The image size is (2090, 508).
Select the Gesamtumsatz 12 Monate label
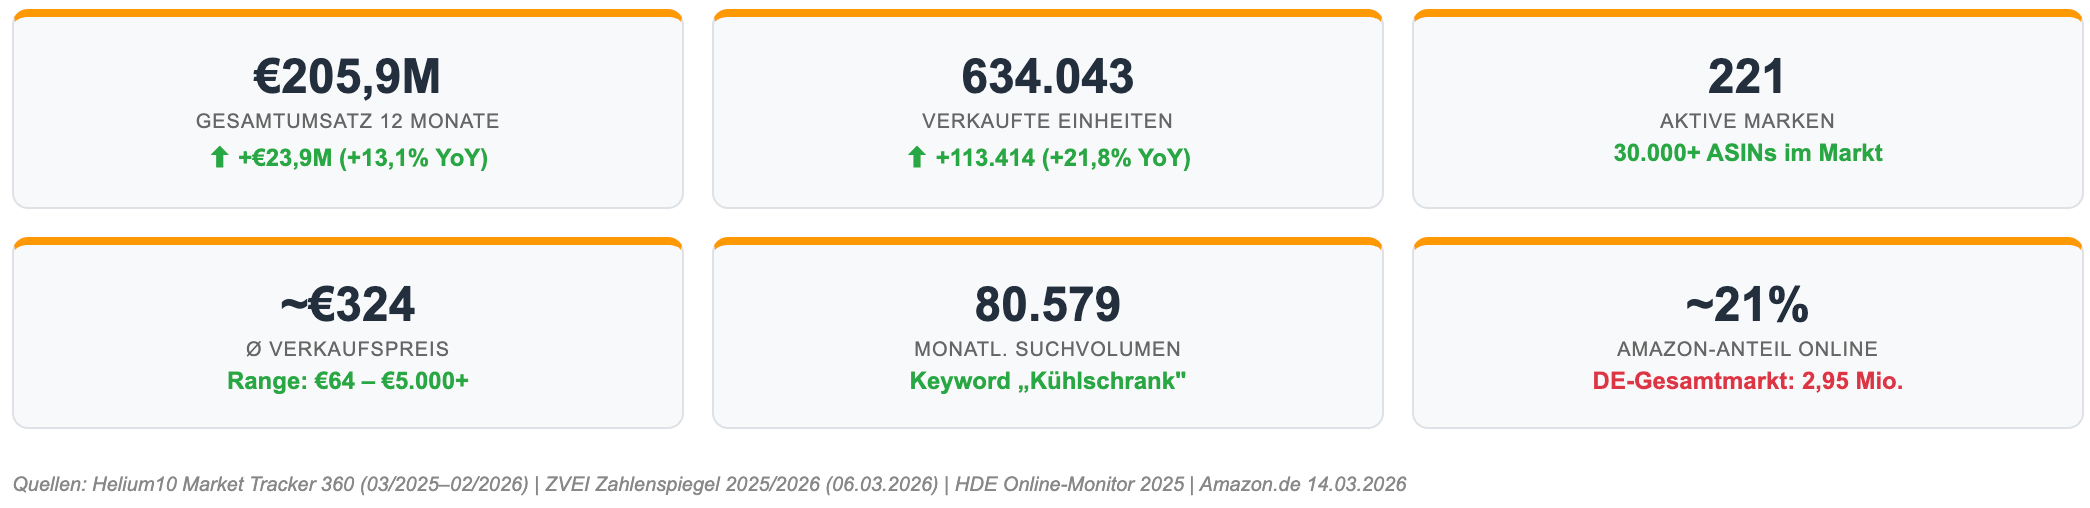pos(347,121)
